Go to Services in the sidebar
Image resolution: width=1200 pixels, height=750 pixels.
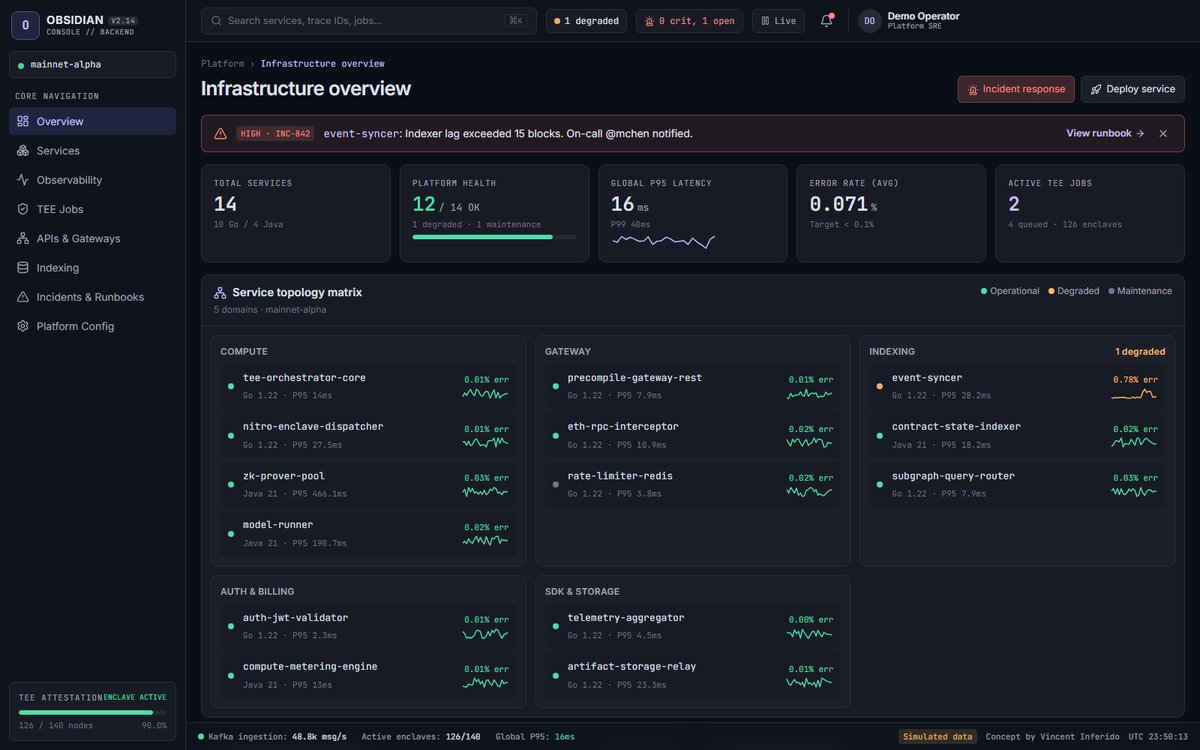pos(92,150)
